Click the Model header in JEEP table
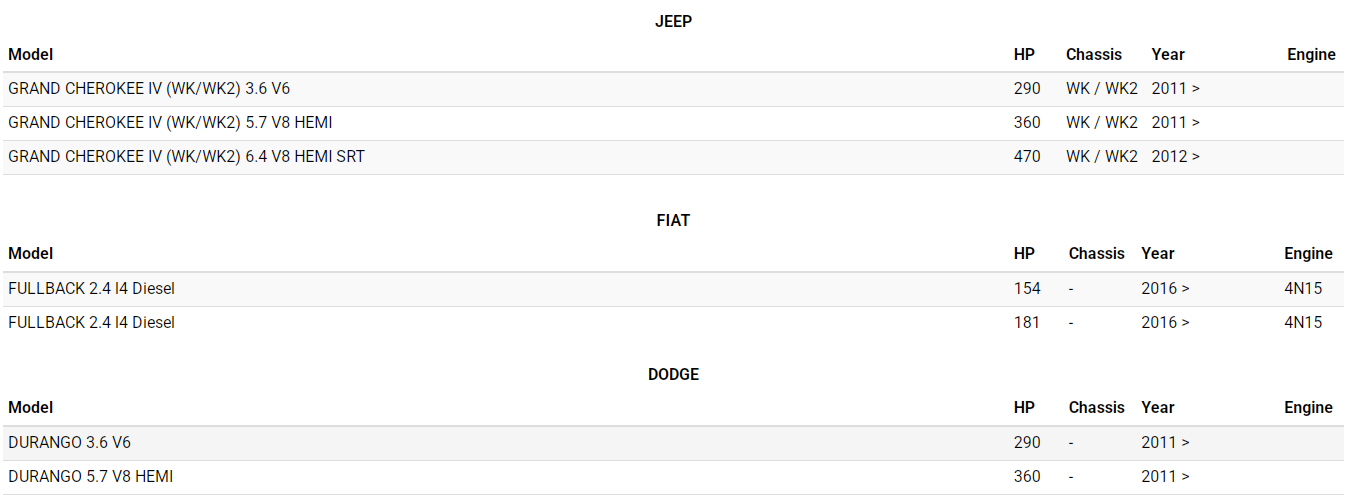Screen dimensions: 1348x495 click(31, 54)
